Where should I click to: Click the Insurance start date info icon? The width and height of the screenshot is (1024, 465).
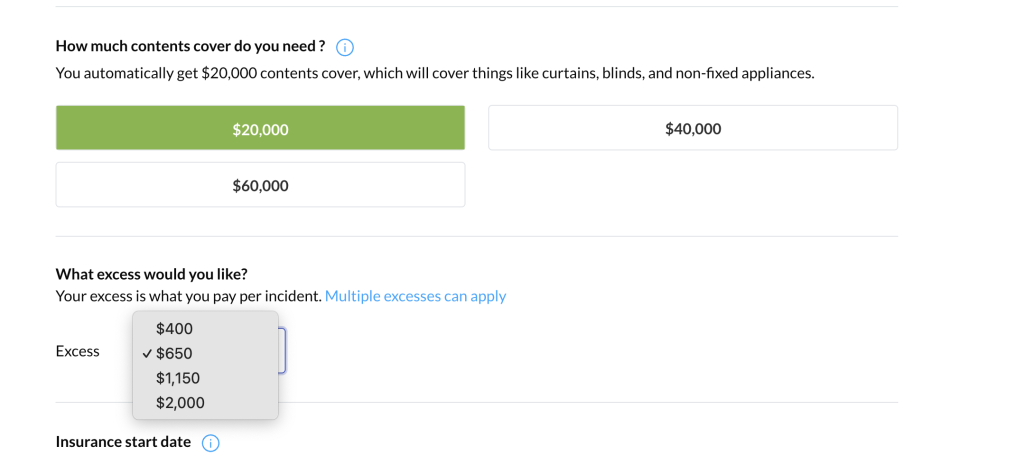[211, 443]
